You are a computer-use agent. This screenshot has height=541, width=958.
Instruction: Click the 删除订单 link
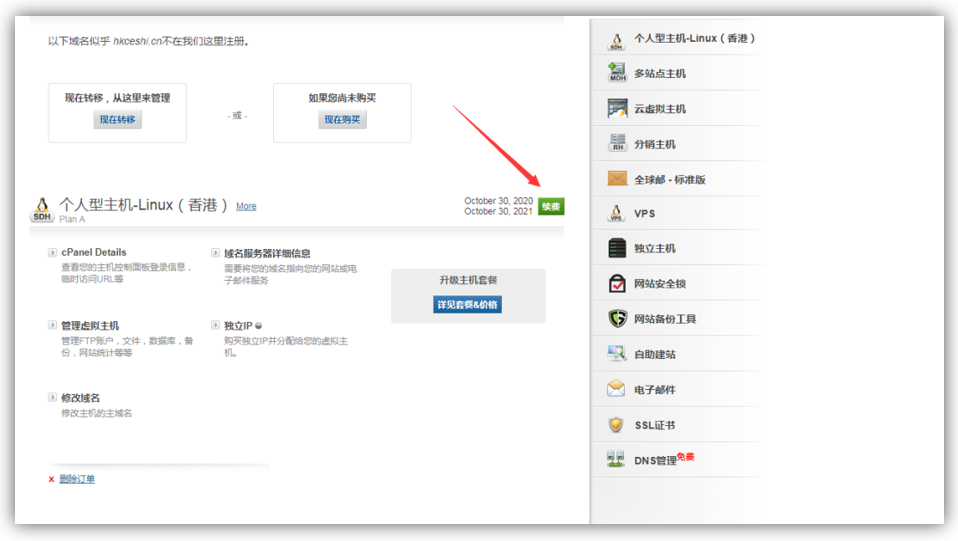tap(77, 479)
